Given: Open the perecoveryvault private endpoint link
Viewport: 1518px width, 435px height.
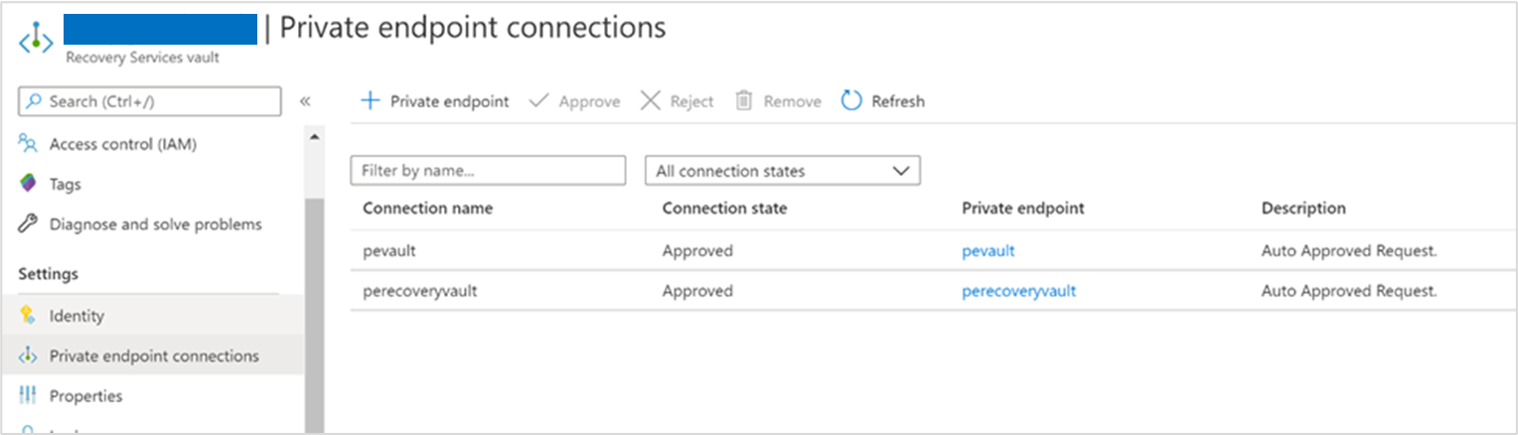Looking at the screenshot, I should (1018, 291).
